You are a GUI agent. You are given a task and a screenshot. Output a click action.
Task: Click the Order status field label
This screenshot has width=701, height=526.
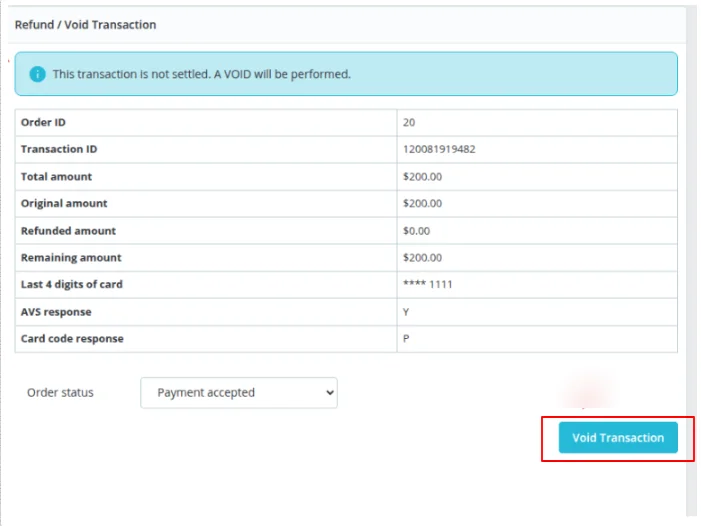tap(60, 393)
